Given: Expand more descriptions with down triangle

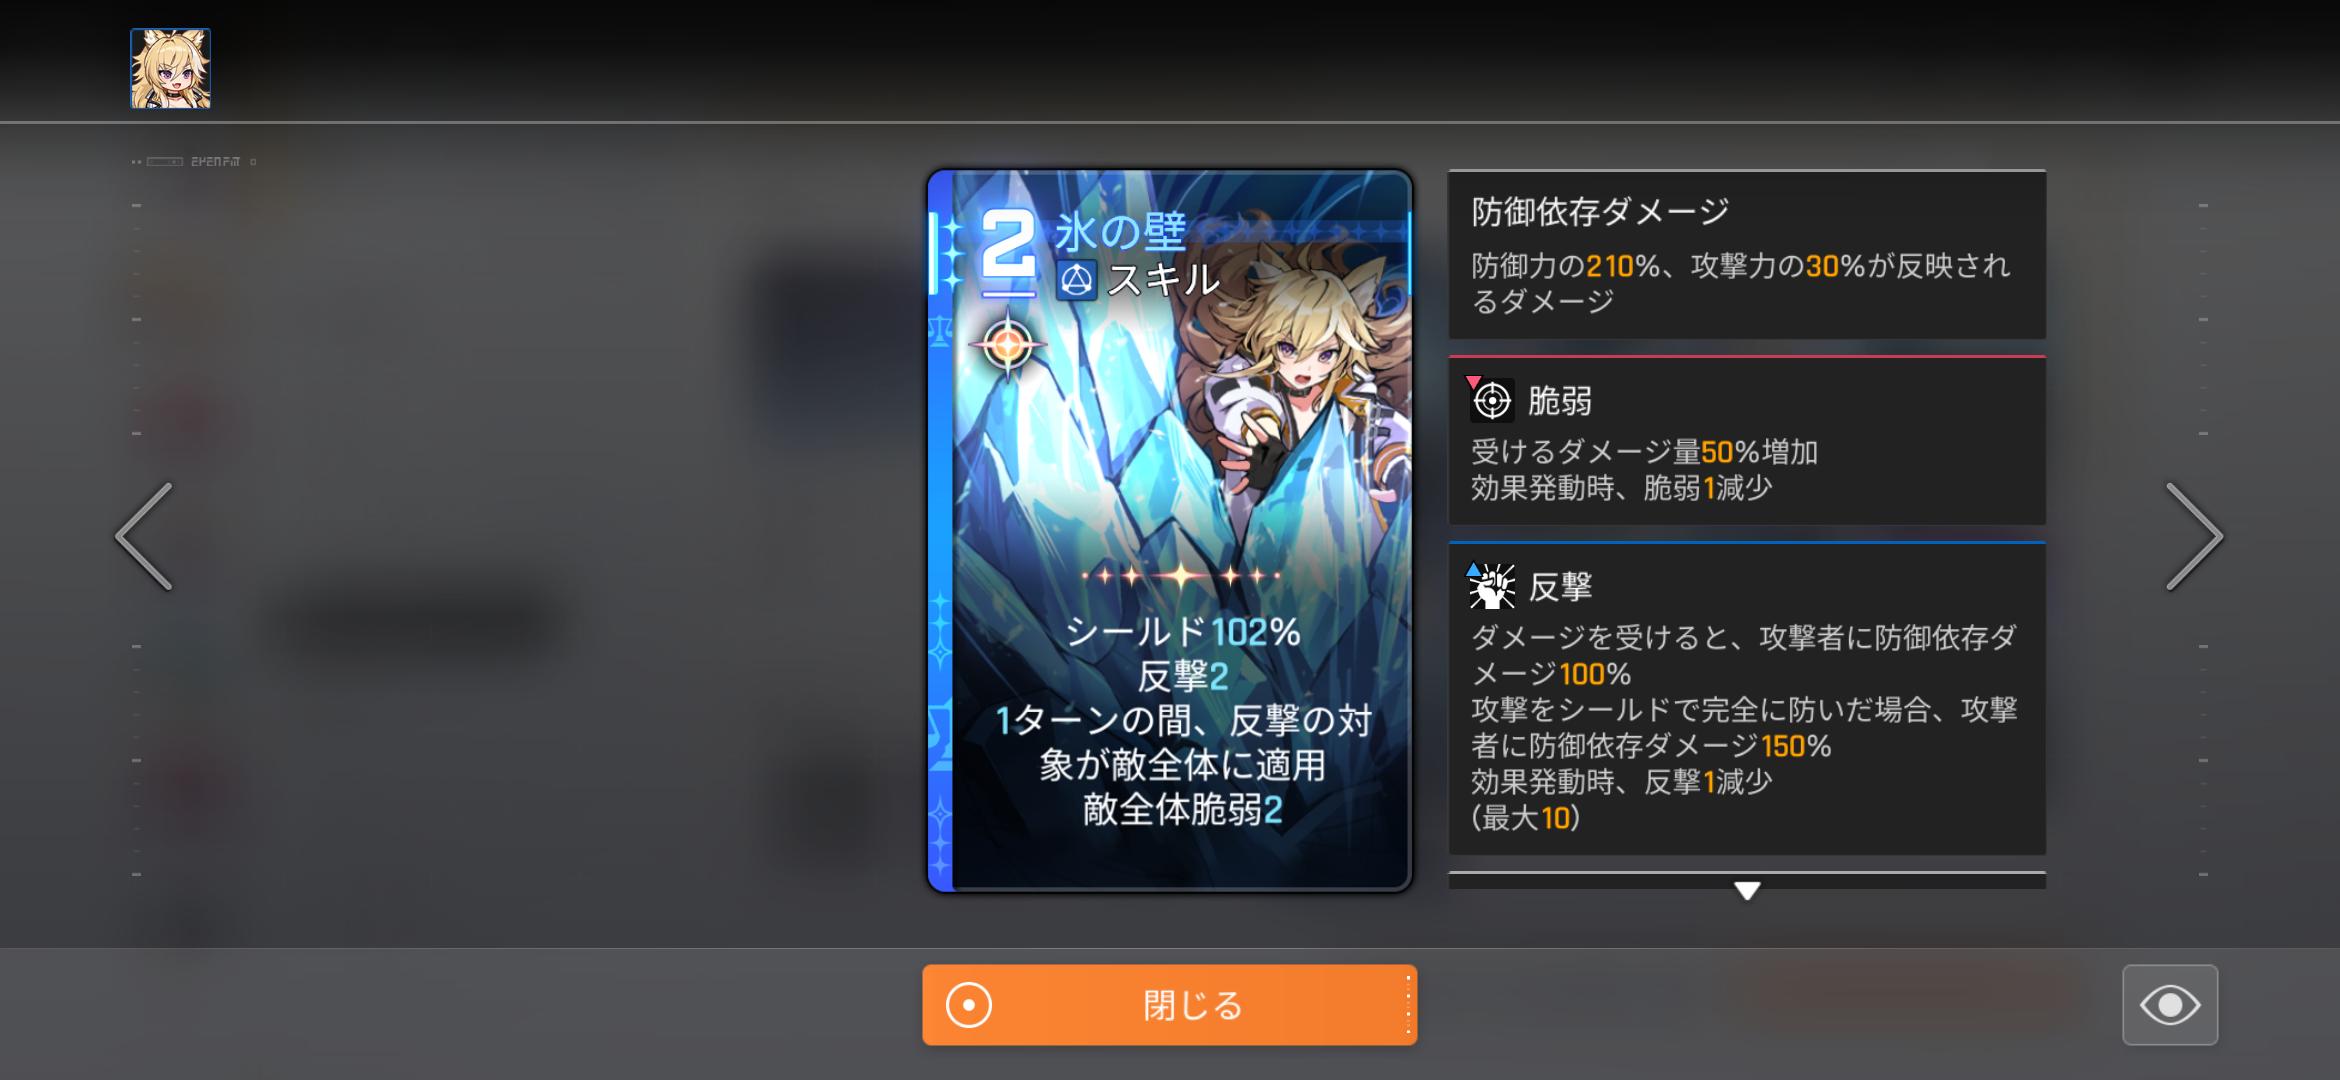Looking at the screenshot, I should 1747,890.
